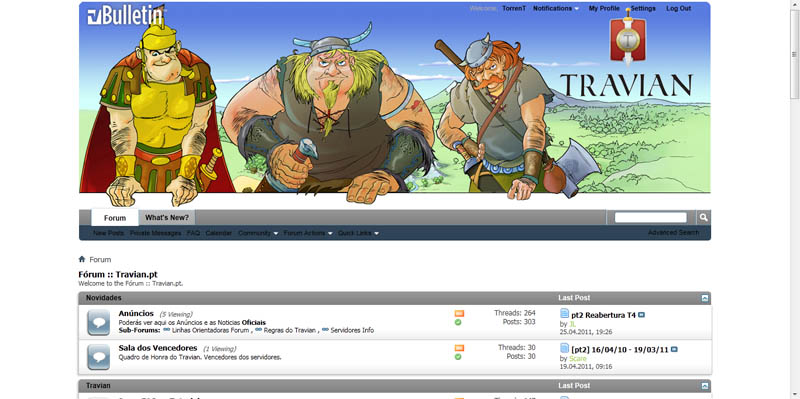Click go-to-last-post icon after [pt2] 16/04/10 - 19/03/11
800x399 pixels.
click(x=674, y=350)
